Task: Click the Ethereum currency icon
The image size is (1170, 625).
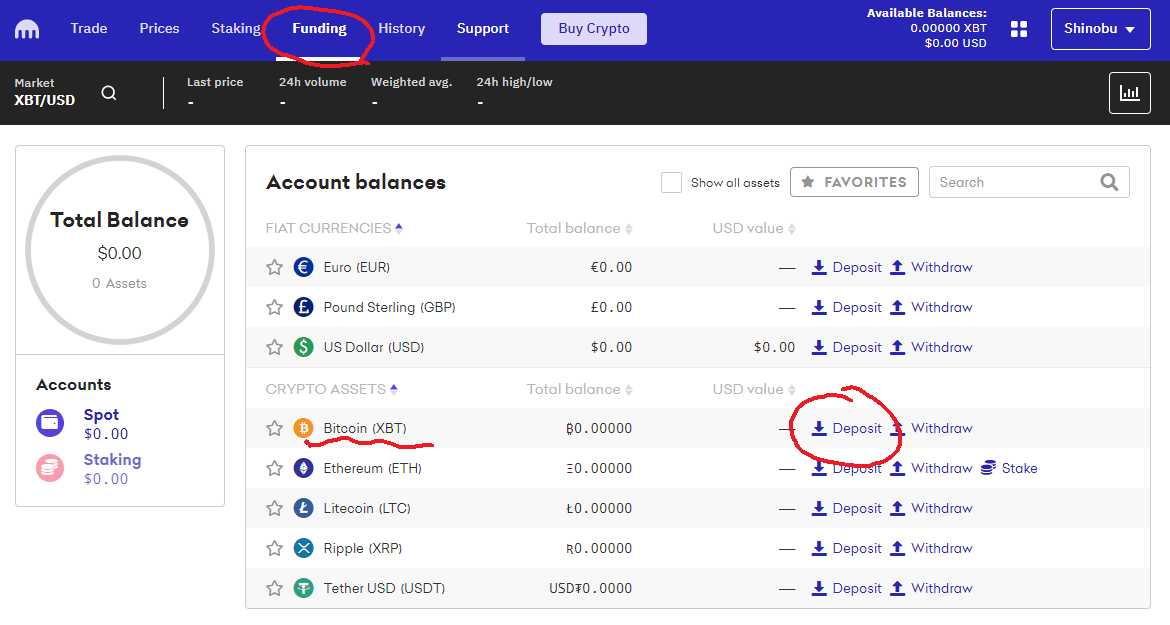Action: pyautogui.click(x=303, y=467)
